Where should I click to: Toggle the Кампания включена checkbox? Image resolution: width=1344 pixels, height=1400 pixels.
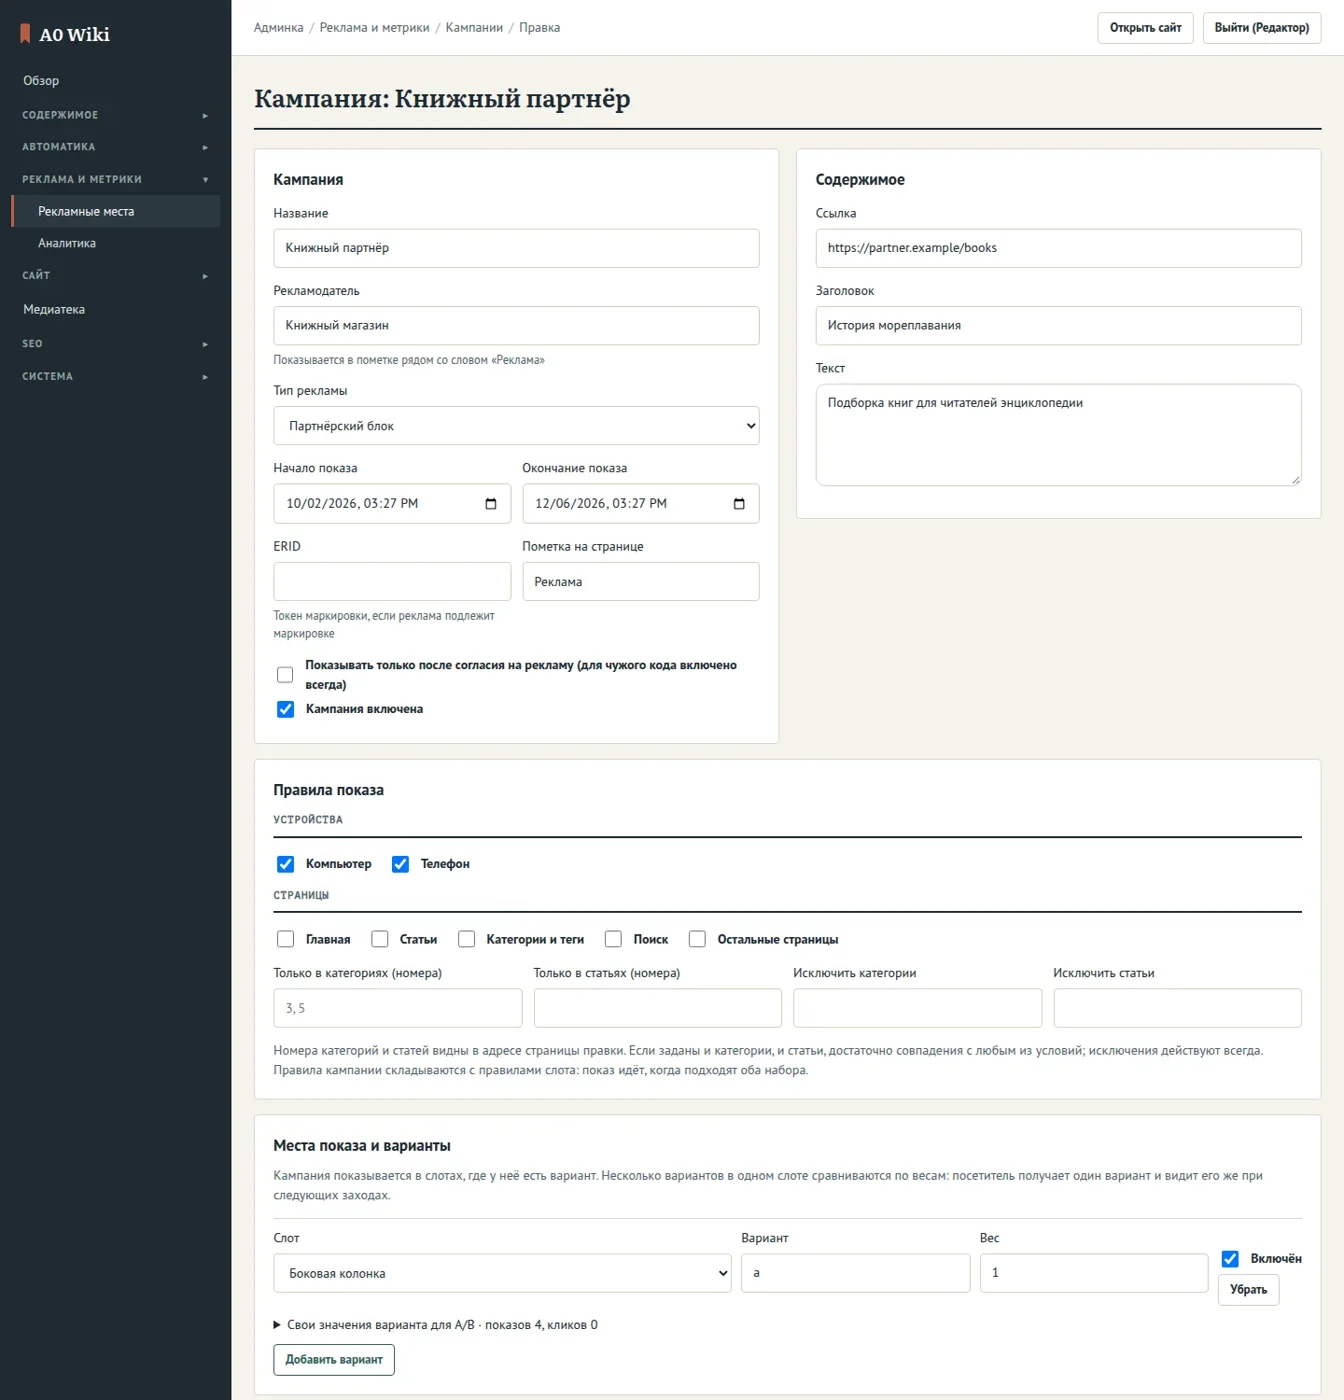coord(285,709)
